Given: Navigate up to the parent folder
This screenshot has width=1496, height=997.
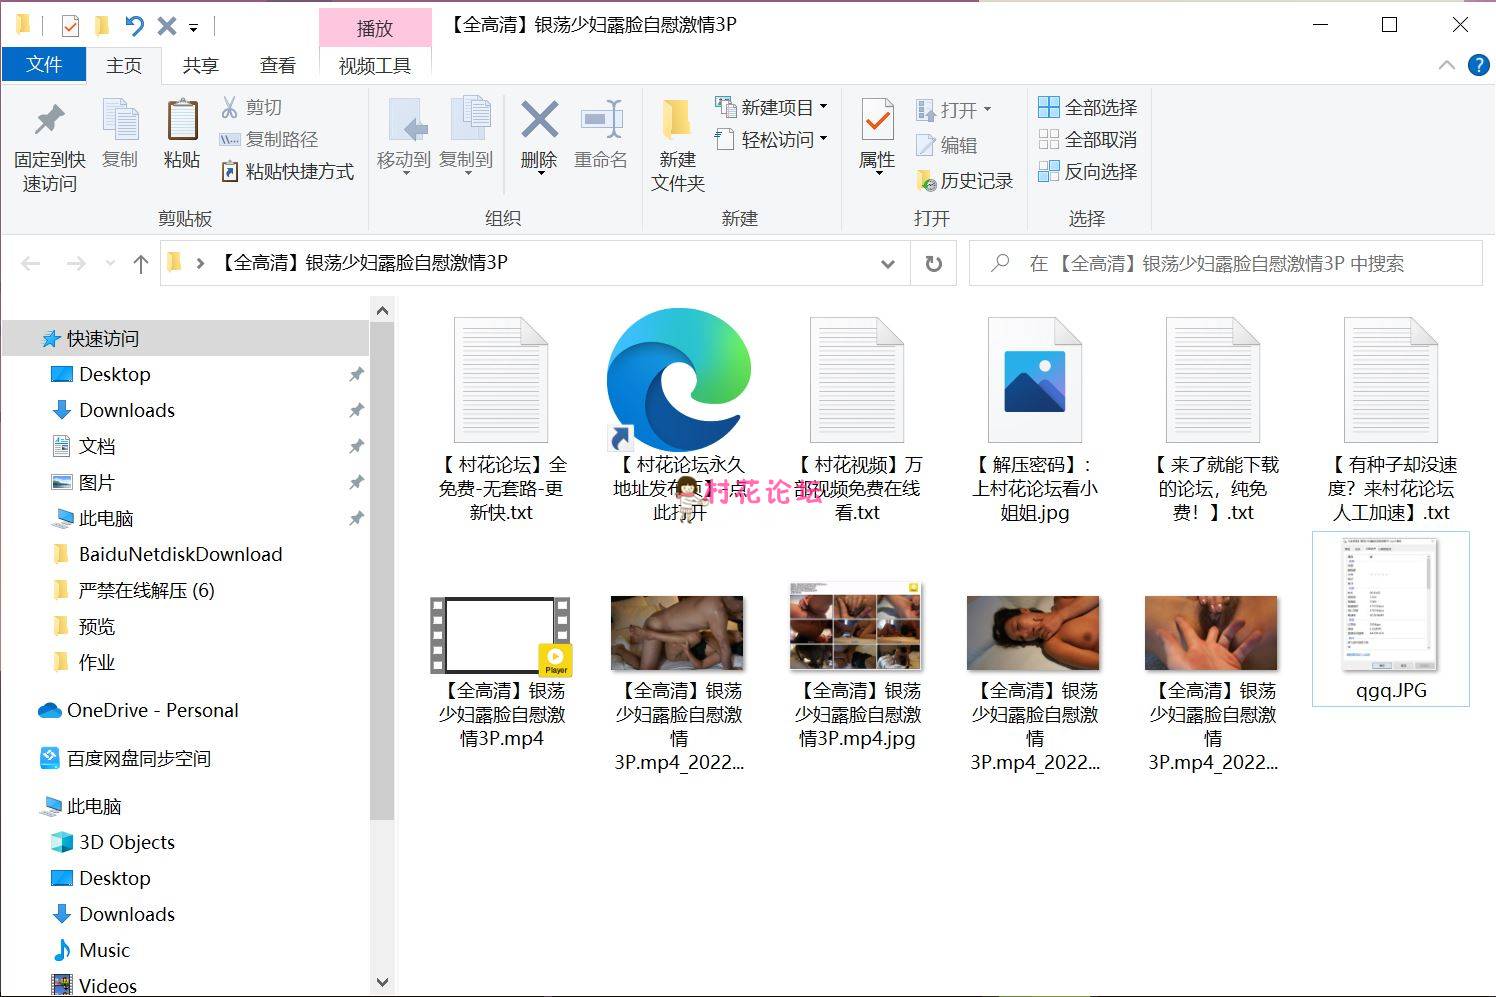Looking at the screenshot, I should point(141,263).
